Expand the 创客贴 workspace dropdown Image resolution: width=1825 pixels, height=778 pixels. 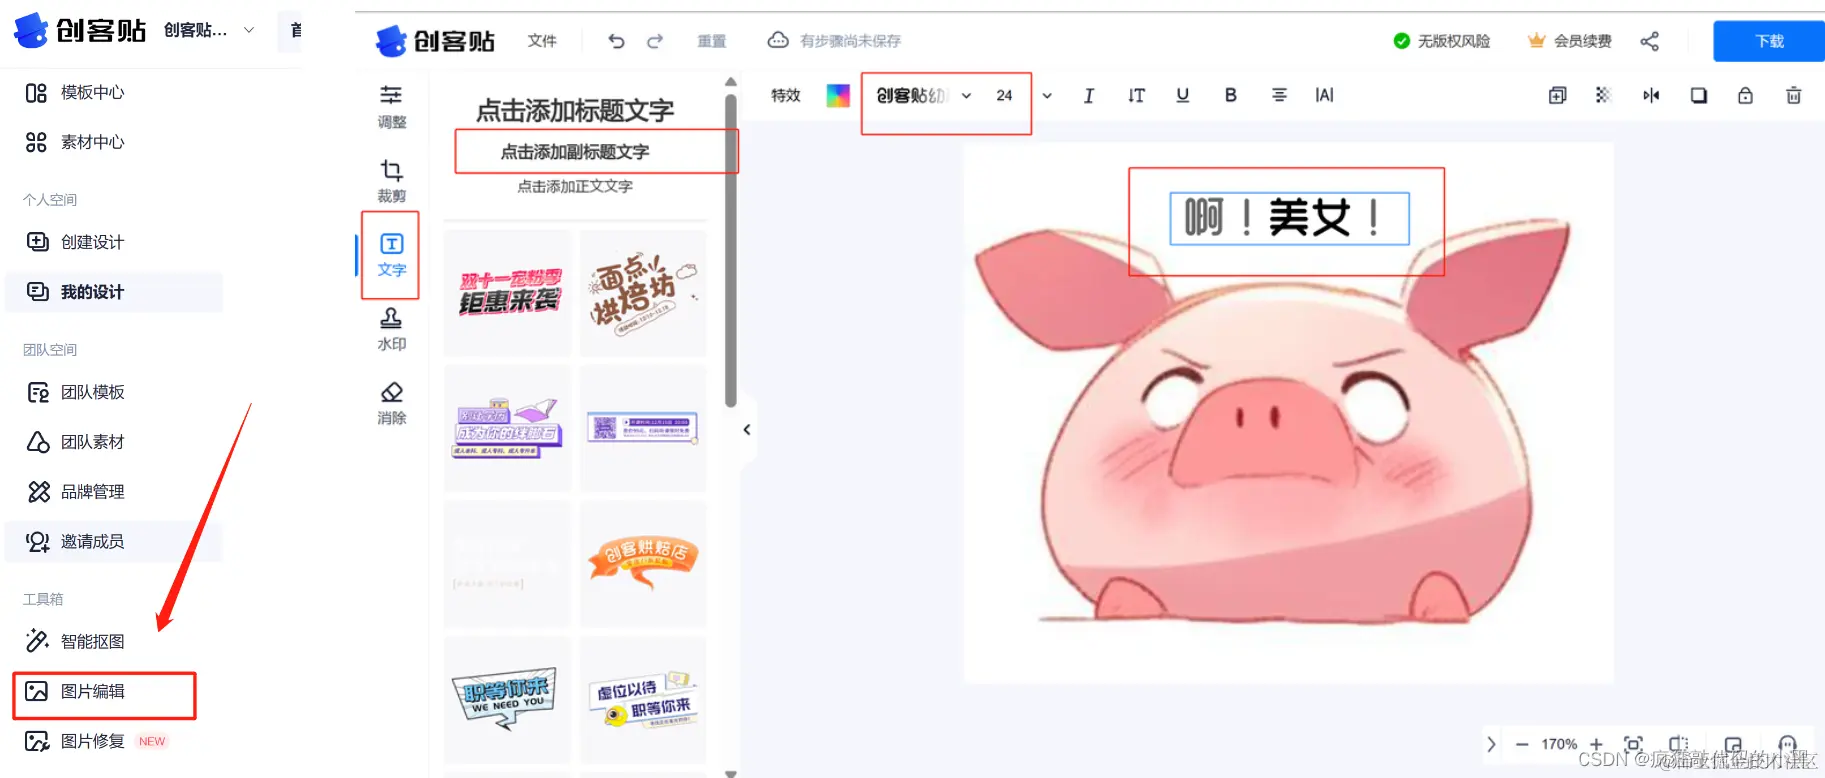point(249,30)
